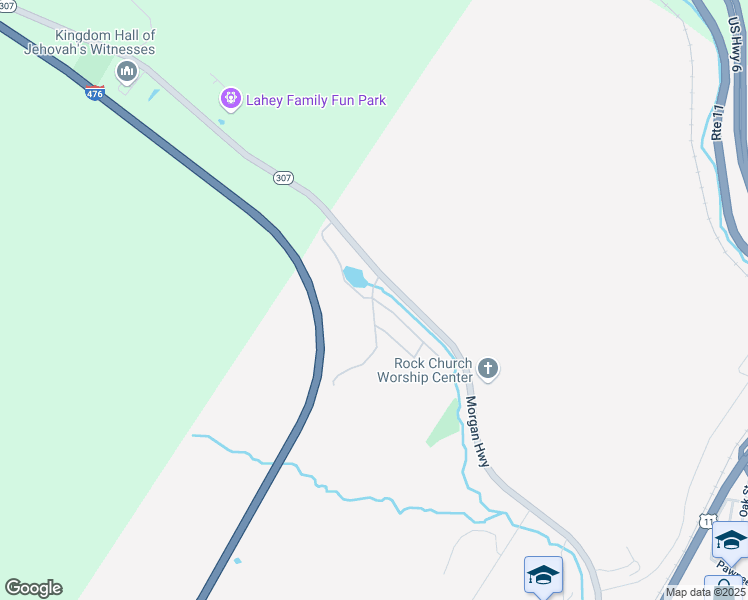Click the small blue pond beside Morgan Highway
Image resolution: width=748 pixels, height=600 pixels.
click(x=355, y=277)
